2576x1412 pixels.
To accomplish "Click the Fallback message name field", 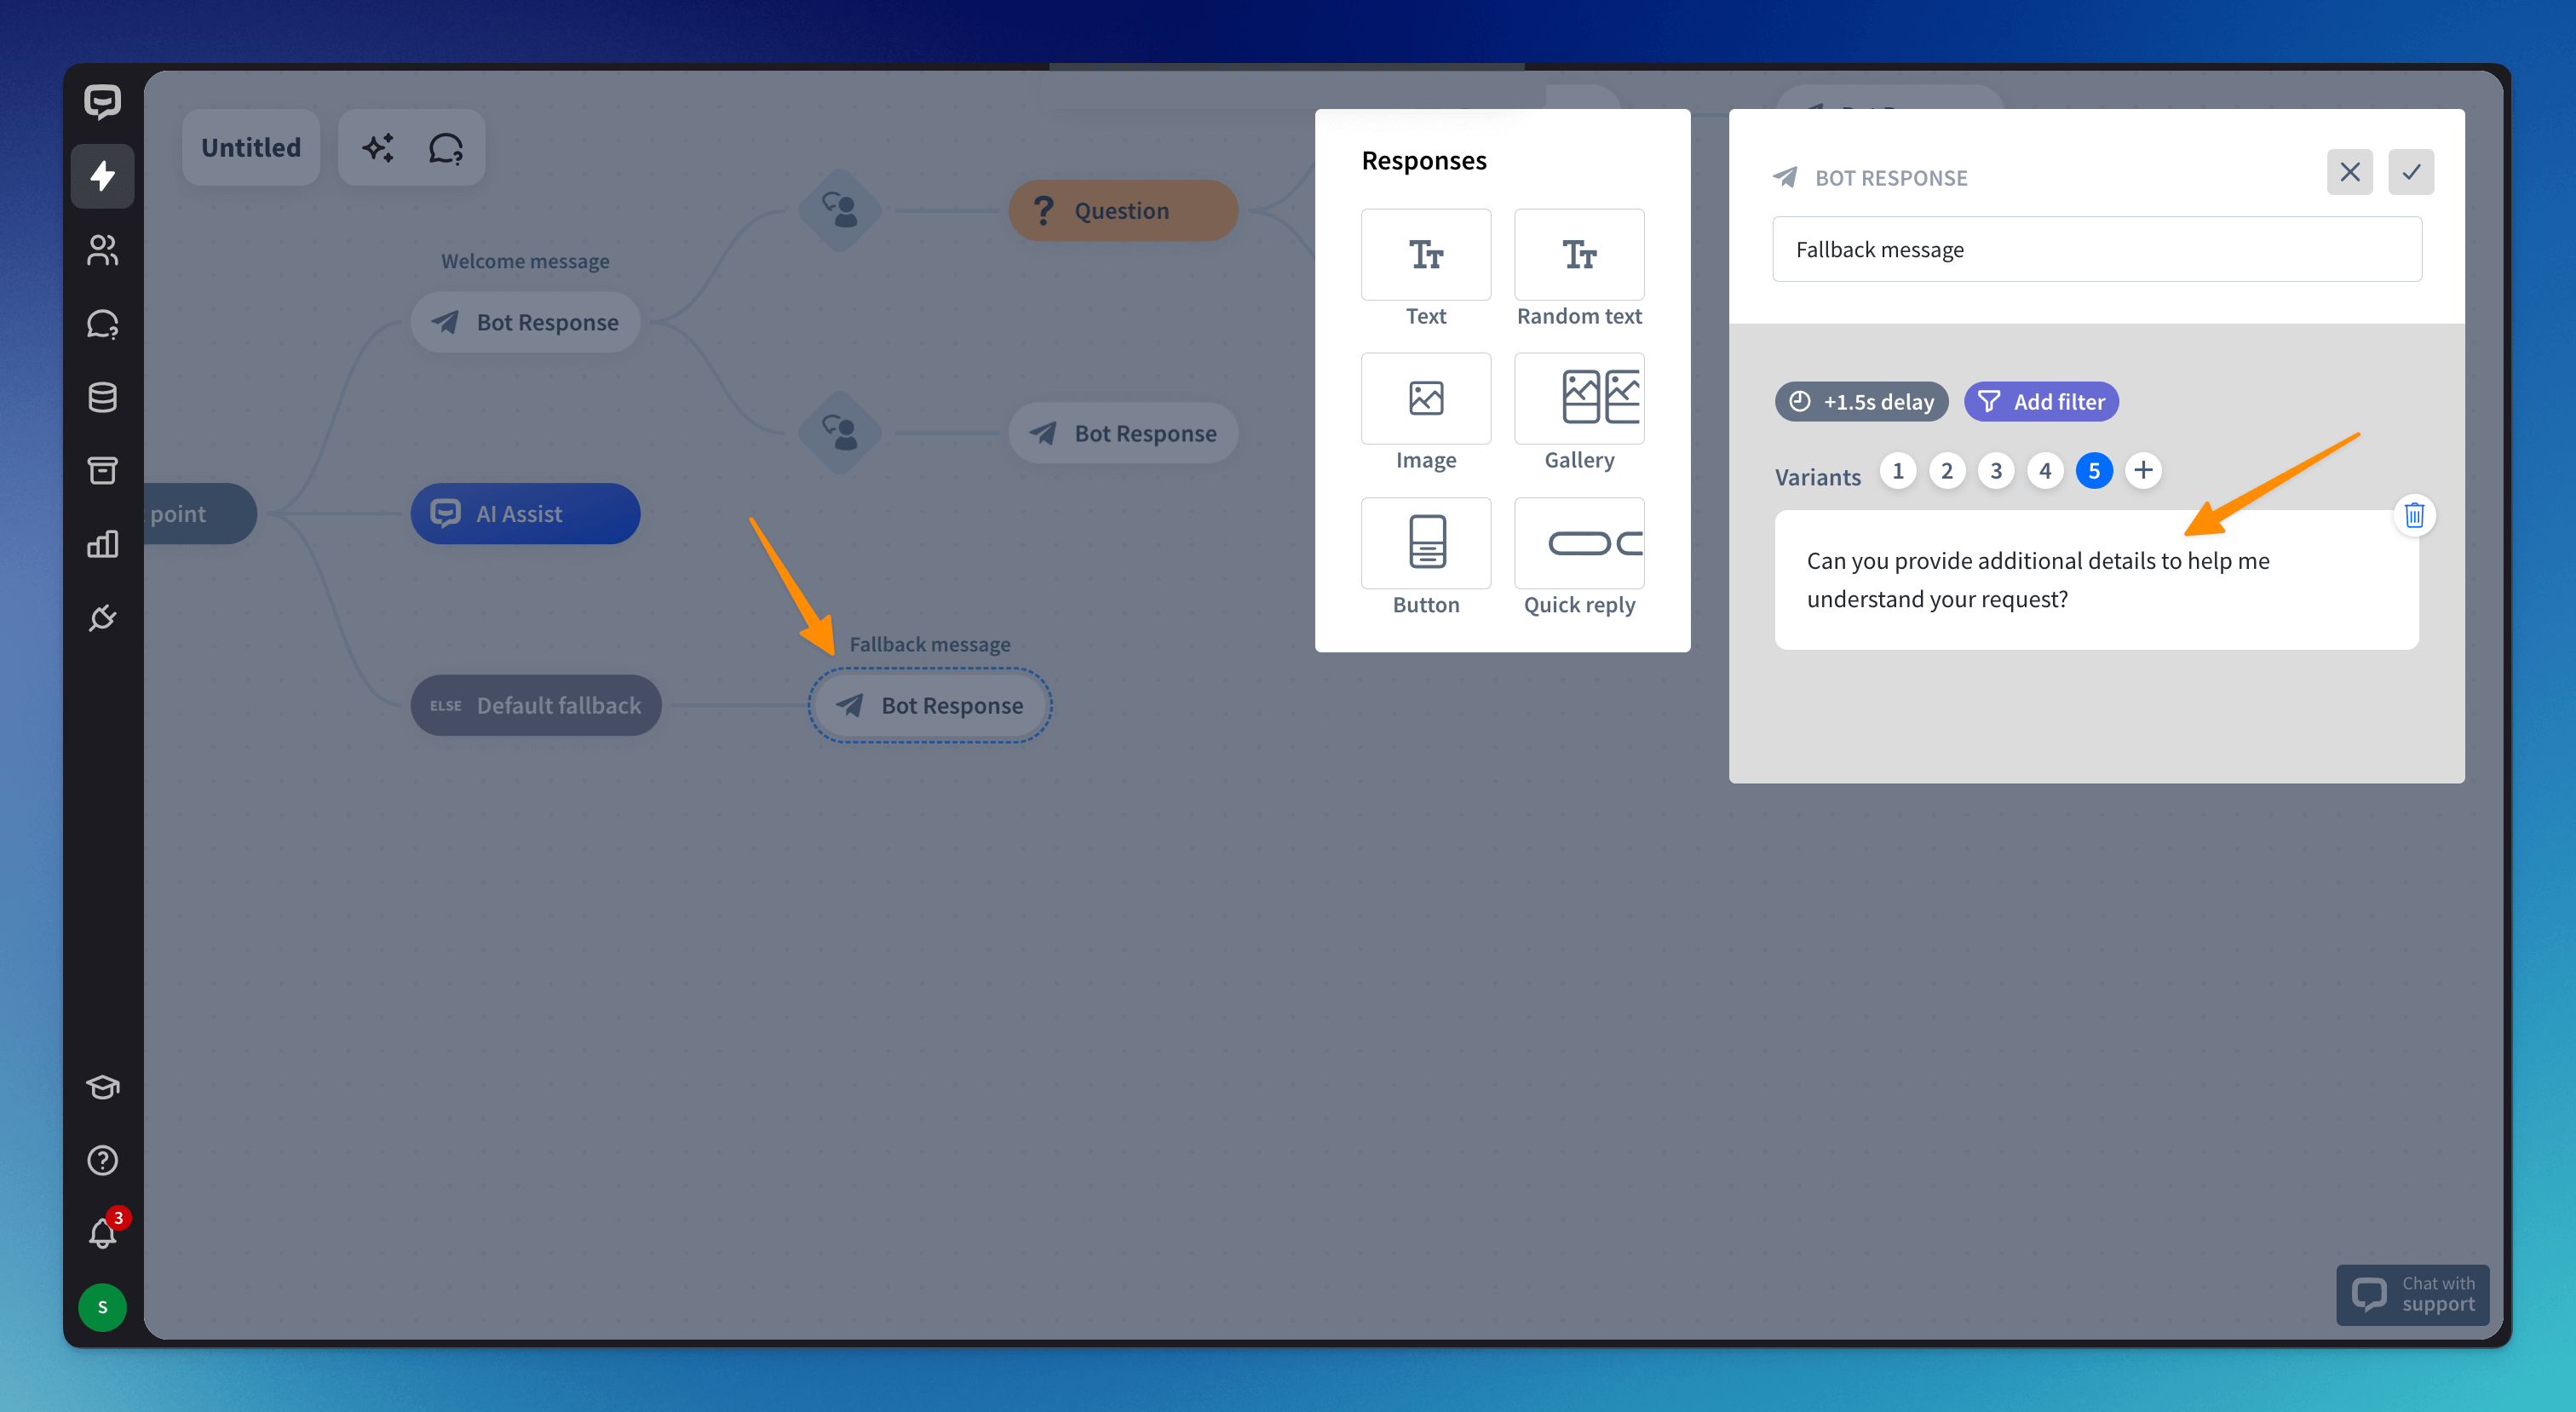I will (2096, 250).
